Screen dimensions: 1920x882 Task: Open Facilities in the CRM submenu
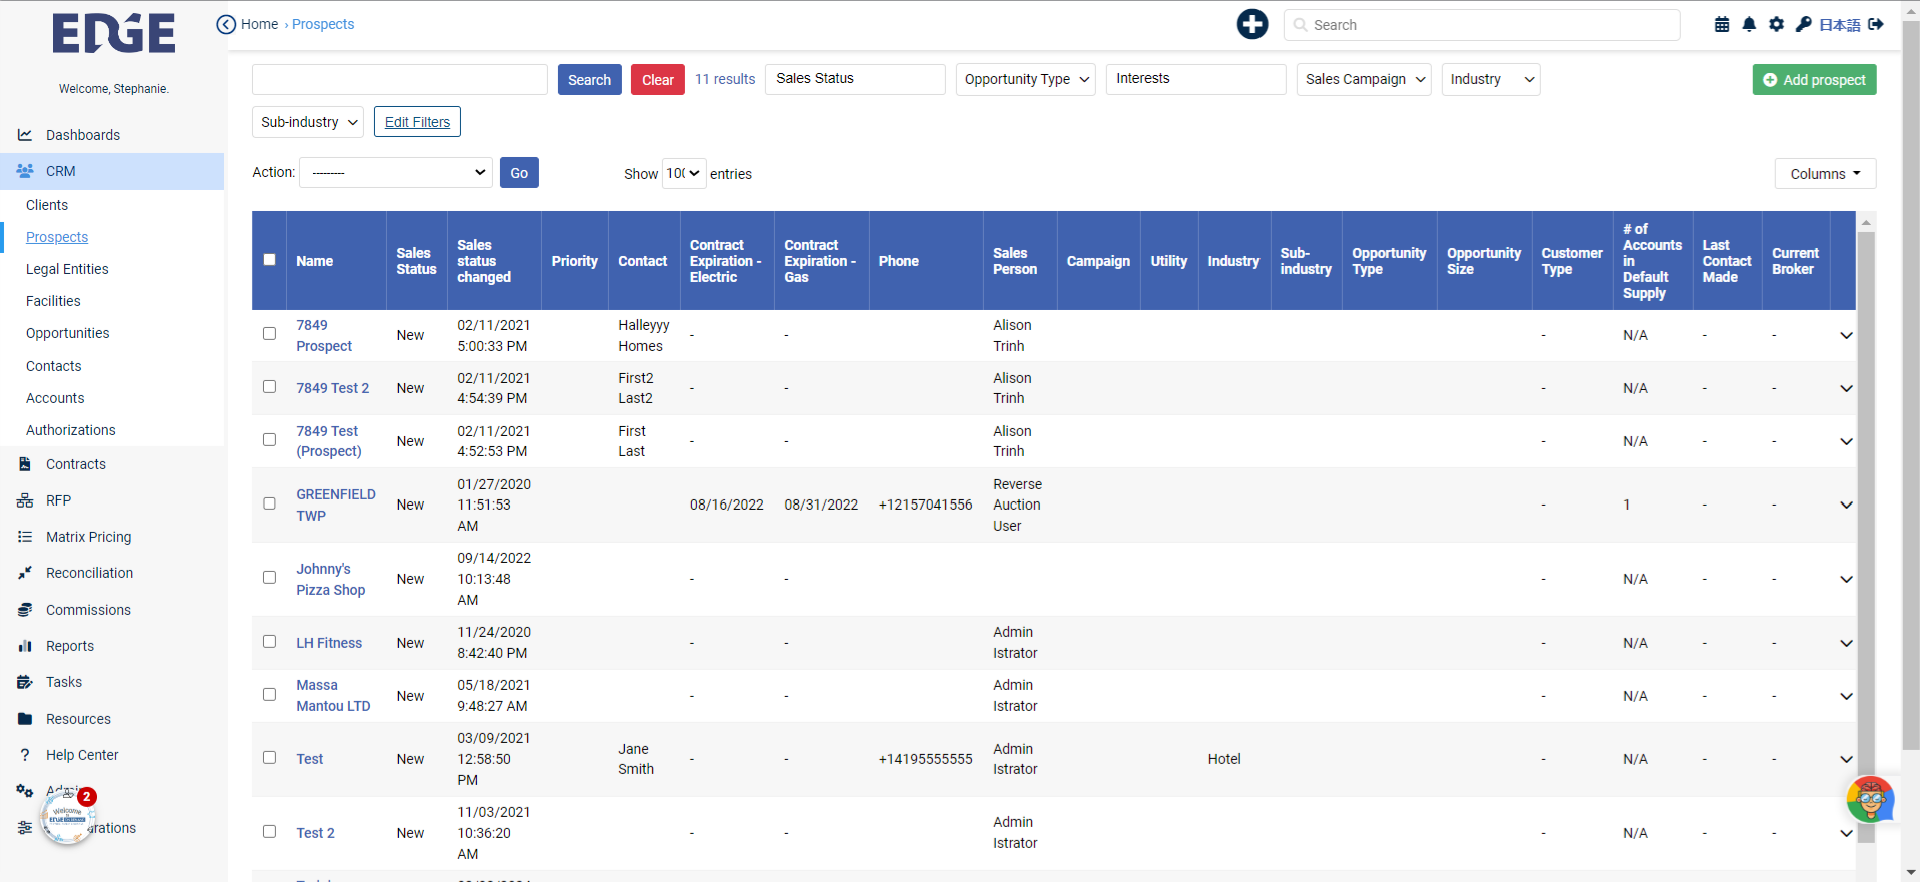53,301
